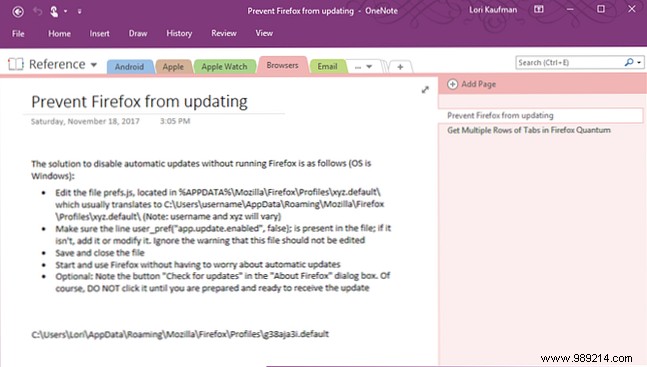Open the Email section tab
647x367 pixels.
[x=327, y=66]
